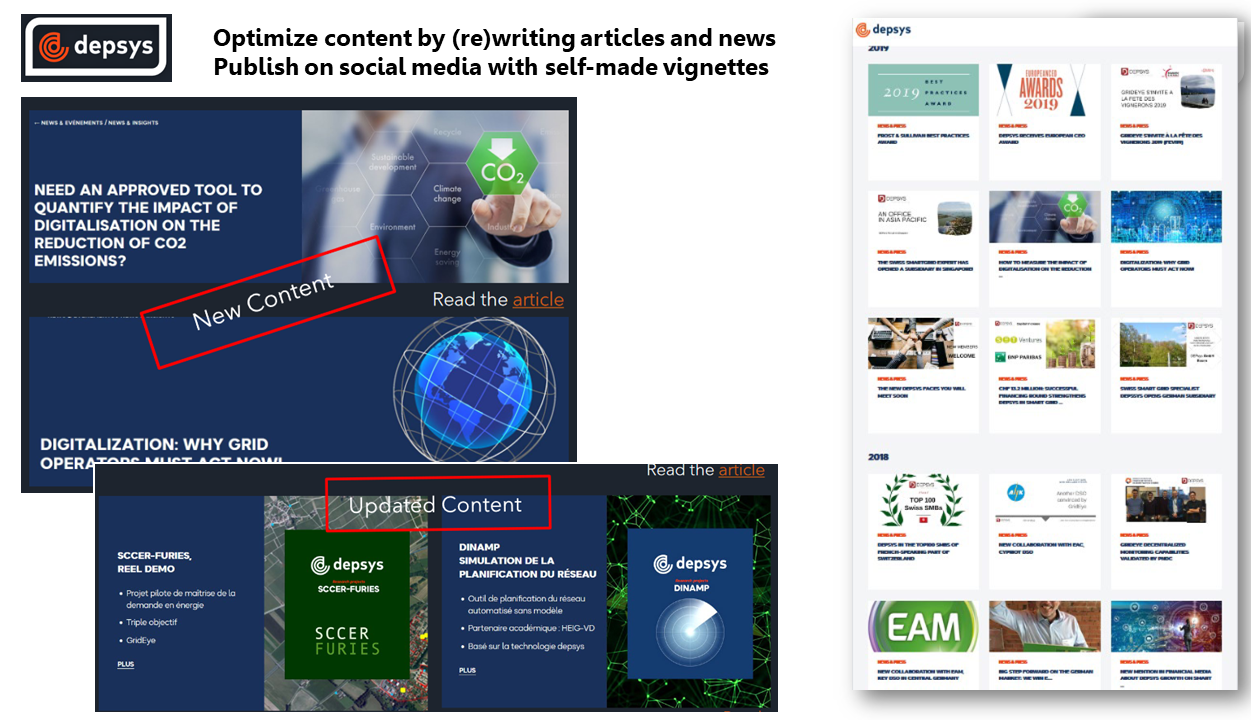
Task: Click 'PLUS' link under SCCER-FURIES Reel Demo
Action: (125, 664)
